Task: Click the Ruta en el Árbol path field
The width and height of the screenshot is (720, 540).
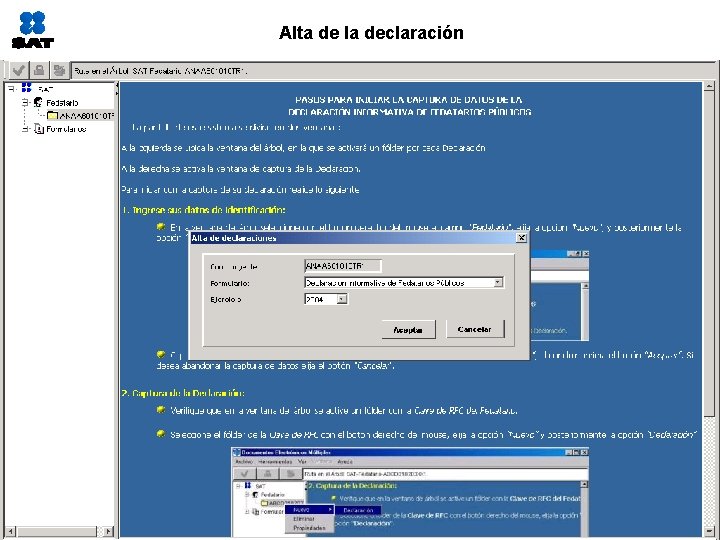Action: (393, 71)
